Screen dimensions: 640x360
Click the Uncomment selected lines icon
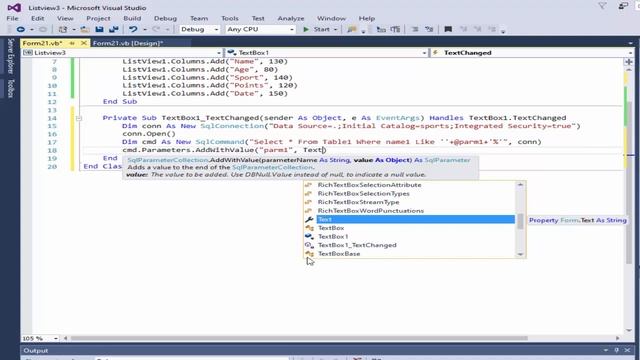coord(429,29)
